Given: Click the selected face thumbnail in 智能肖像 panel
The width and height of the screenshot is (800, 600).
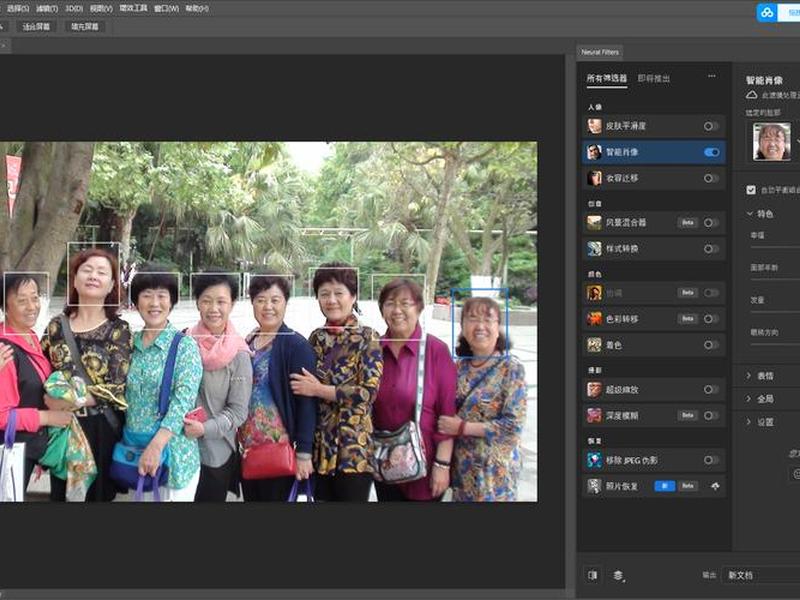Looking at the screenshot, I should click(772, 141).
